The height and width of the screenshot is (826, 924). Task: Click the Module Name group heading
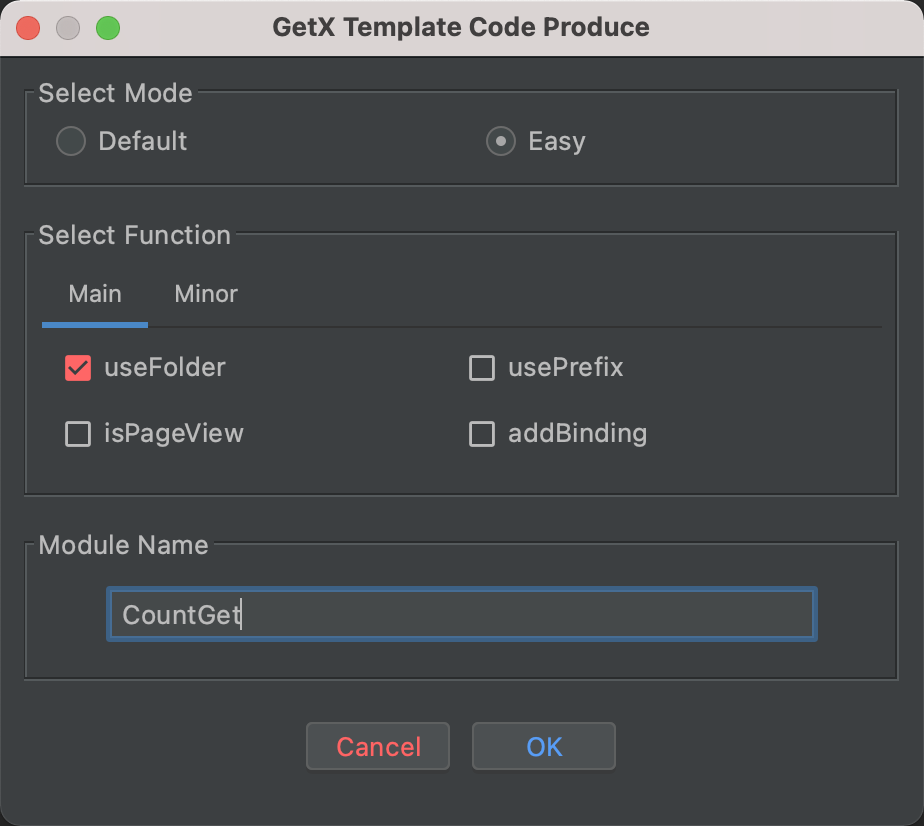(x=123, y=545)
